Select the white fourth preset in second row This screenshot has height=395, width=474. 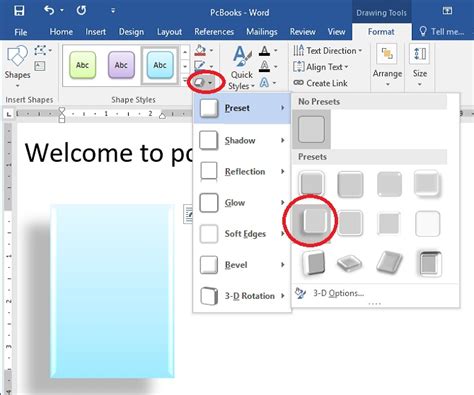click(428, 223)
